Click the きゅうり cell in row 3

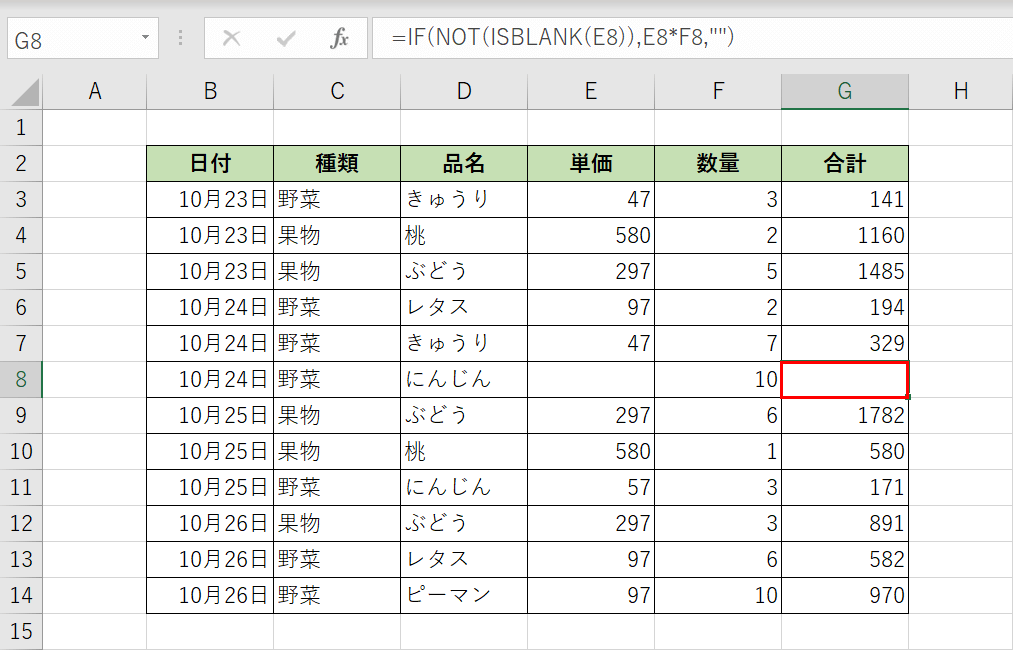tap(463, 198)
